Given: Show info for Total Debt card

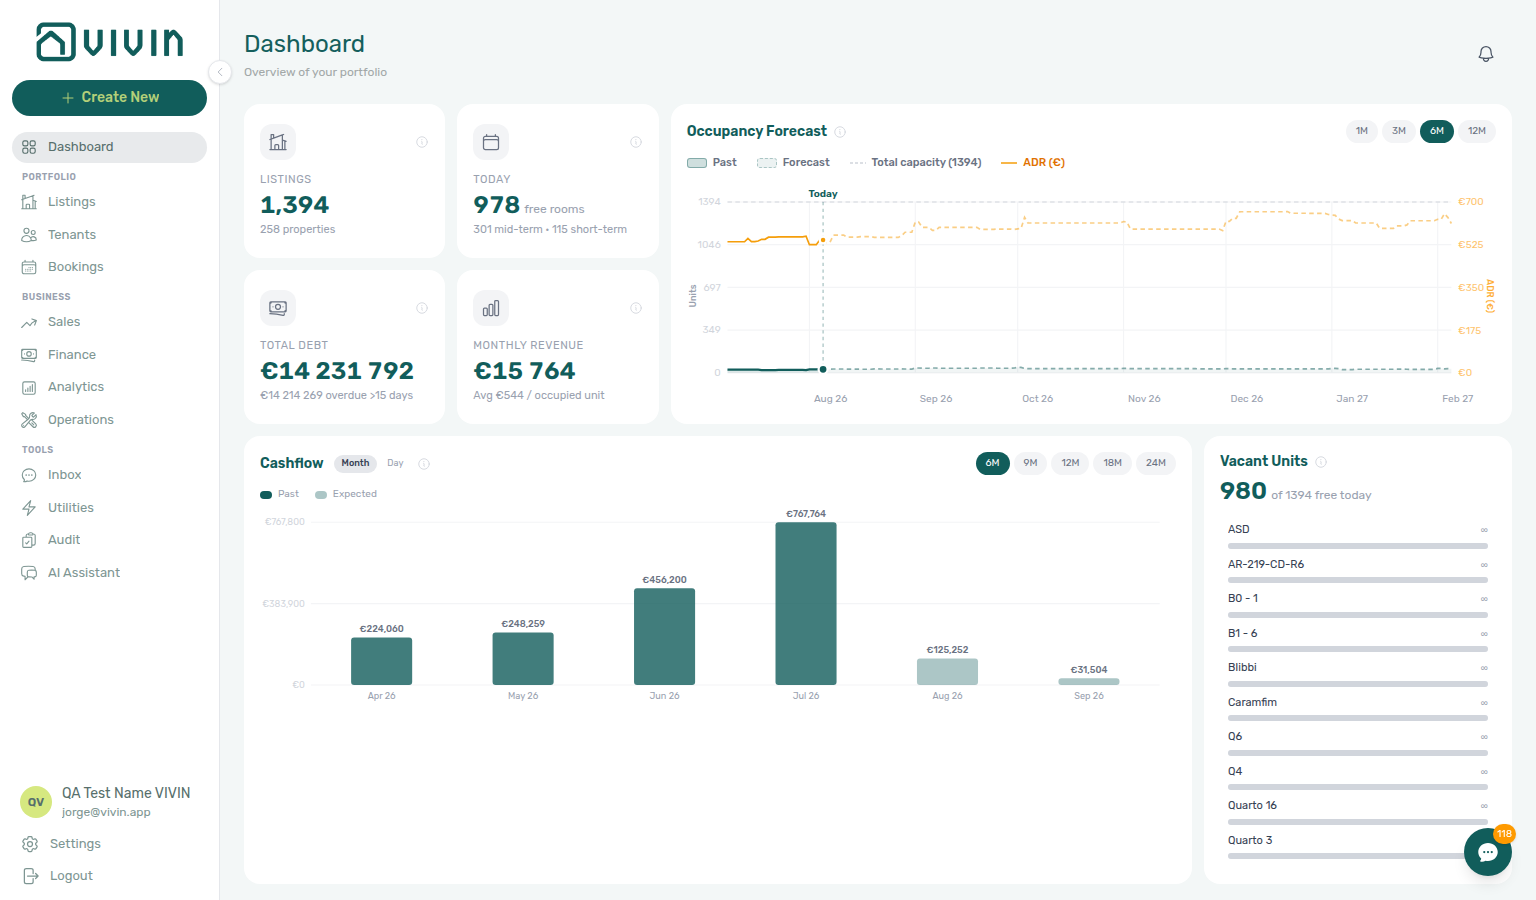Looking at the screenshot, I should 422,308.
